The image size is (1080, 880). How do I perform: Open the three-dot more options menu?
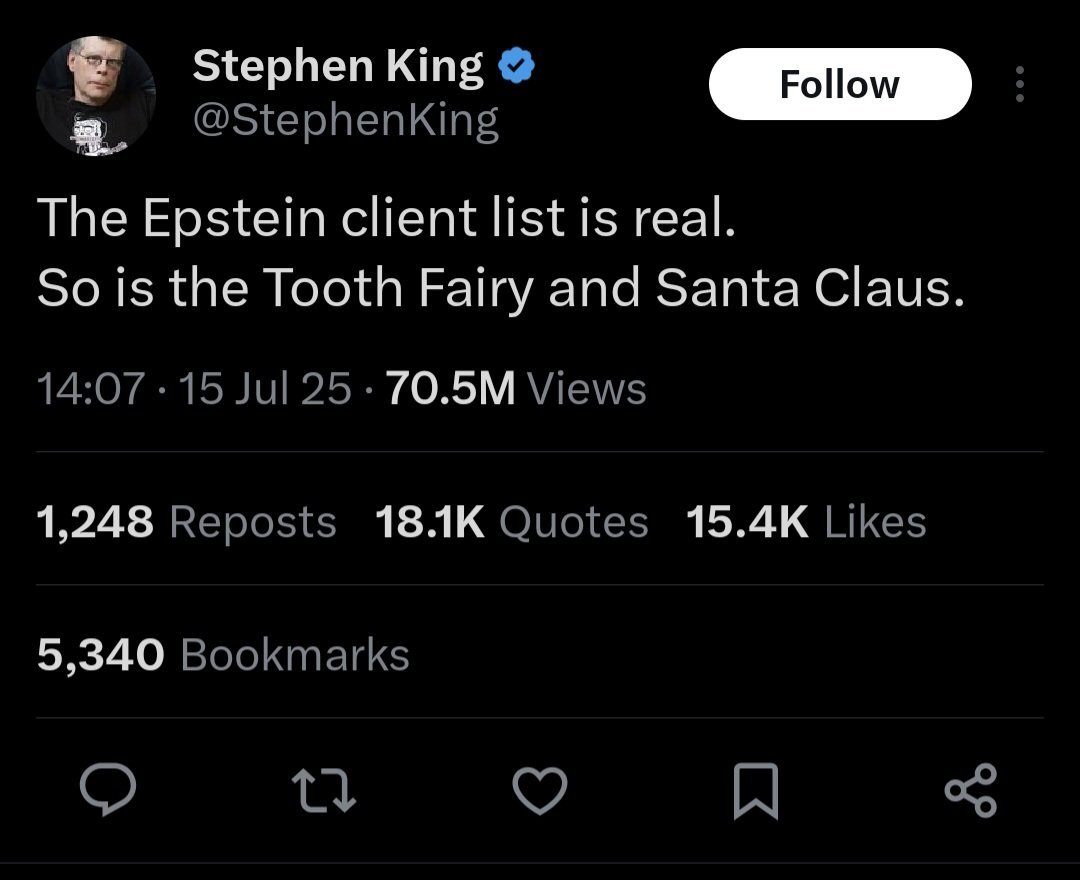[1019, 85]
